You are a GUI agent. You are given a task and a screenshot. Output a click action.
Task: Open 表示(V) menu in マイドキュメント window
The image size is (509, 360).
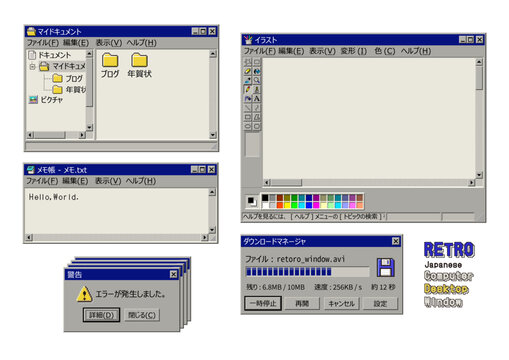pyautogui.click(x=109, y=43)
